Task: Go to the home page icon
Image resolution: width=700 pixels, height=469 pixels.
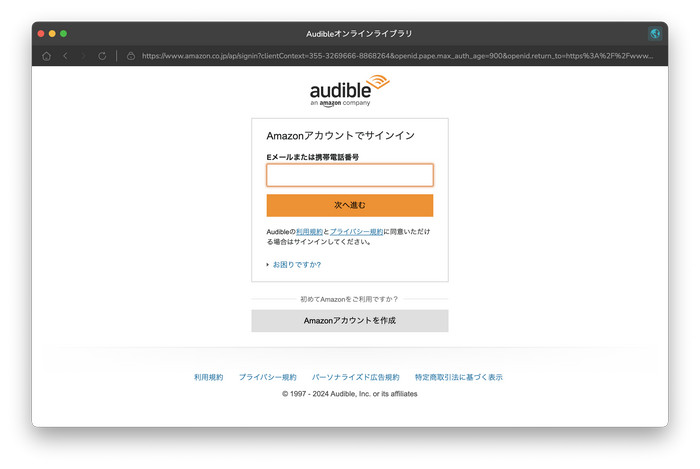Action: [46, 56]
